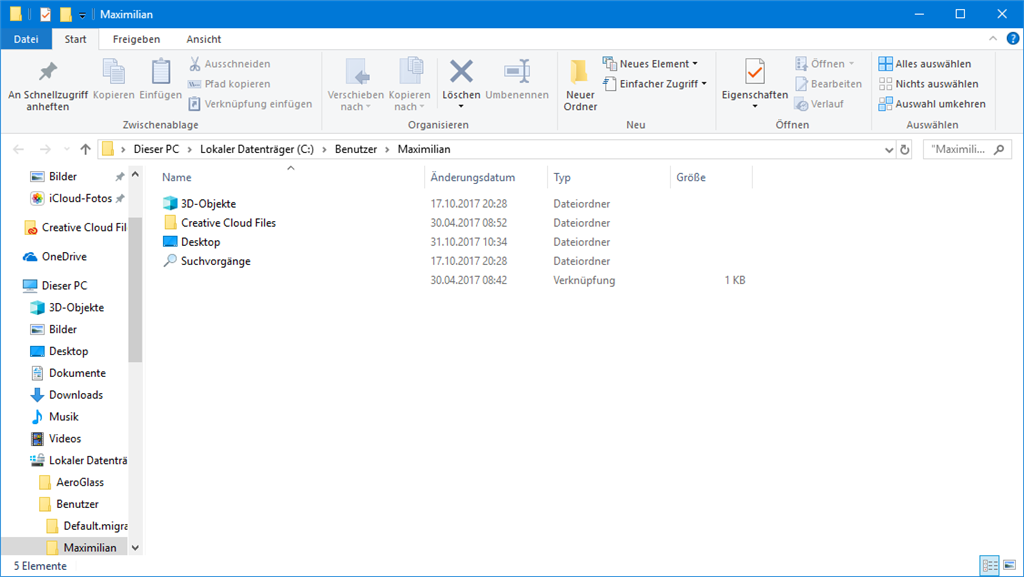Click Alles auswählen
This screenshot has width=1024, height=577.
click(925, 63)
